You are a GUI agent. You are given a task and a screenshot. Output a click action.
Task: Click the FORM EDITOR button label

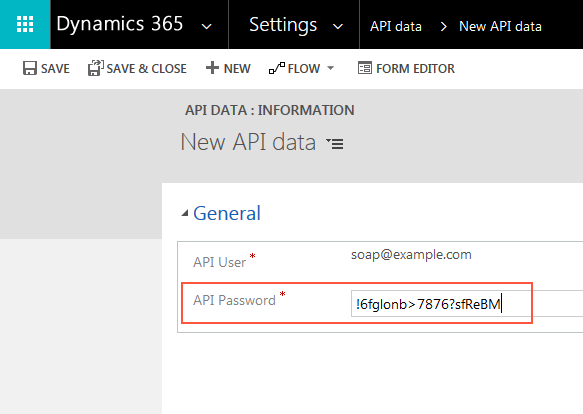pyautogui.click(x=415, y=69)
